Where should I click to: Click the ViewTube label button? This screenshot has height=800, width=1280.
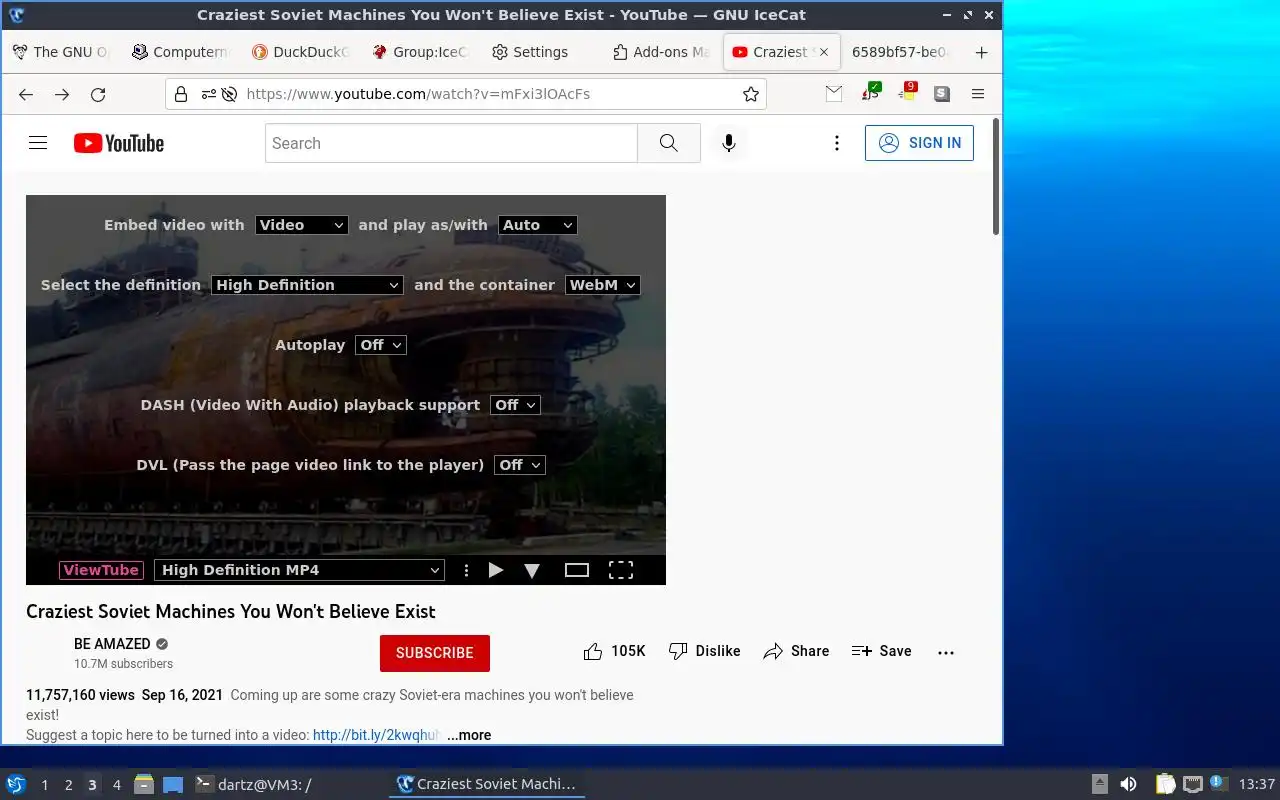tap(101, 570)
